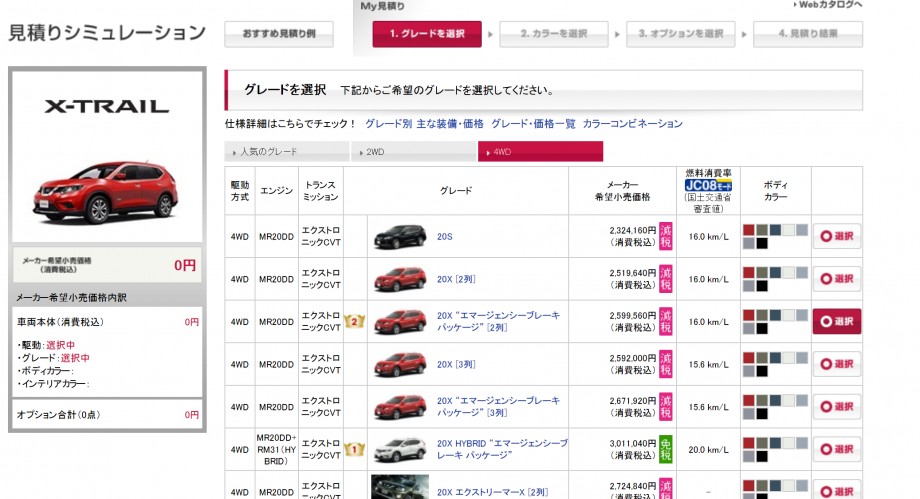Go to step 2. カラーを選択

coord(554,33)
